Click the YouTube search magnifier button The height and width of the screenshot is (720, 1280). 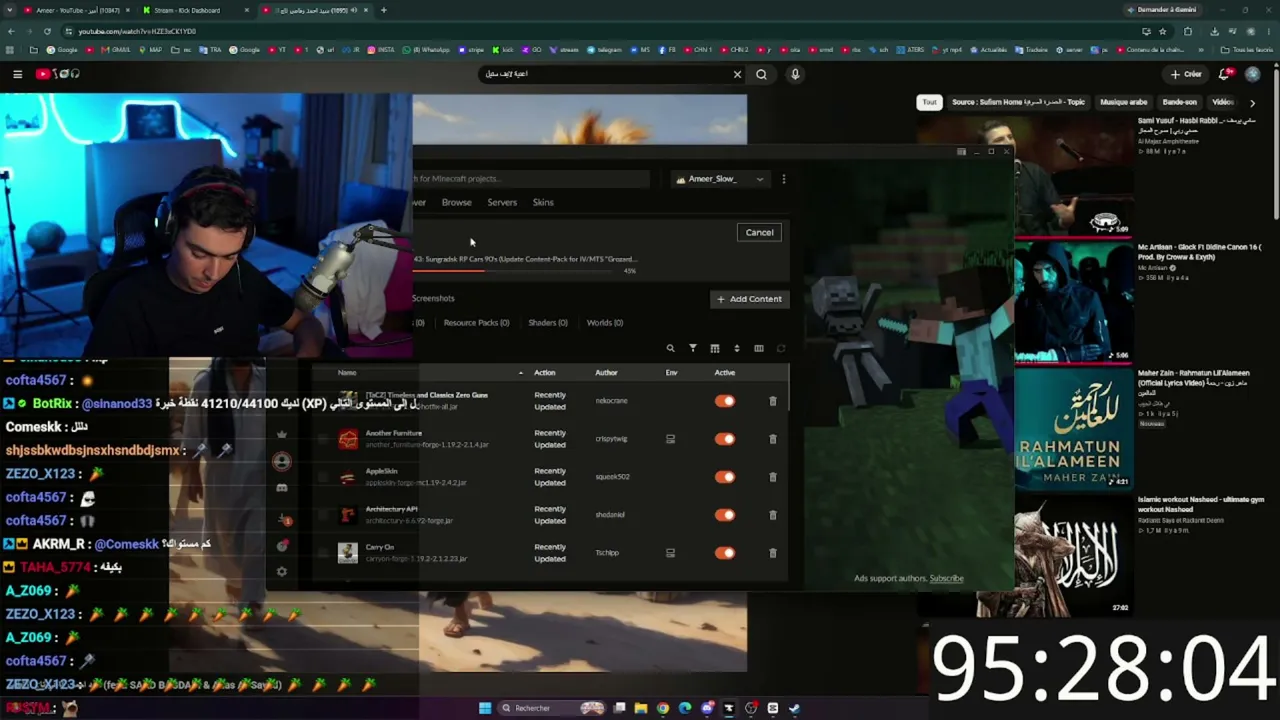click(762, 74)
